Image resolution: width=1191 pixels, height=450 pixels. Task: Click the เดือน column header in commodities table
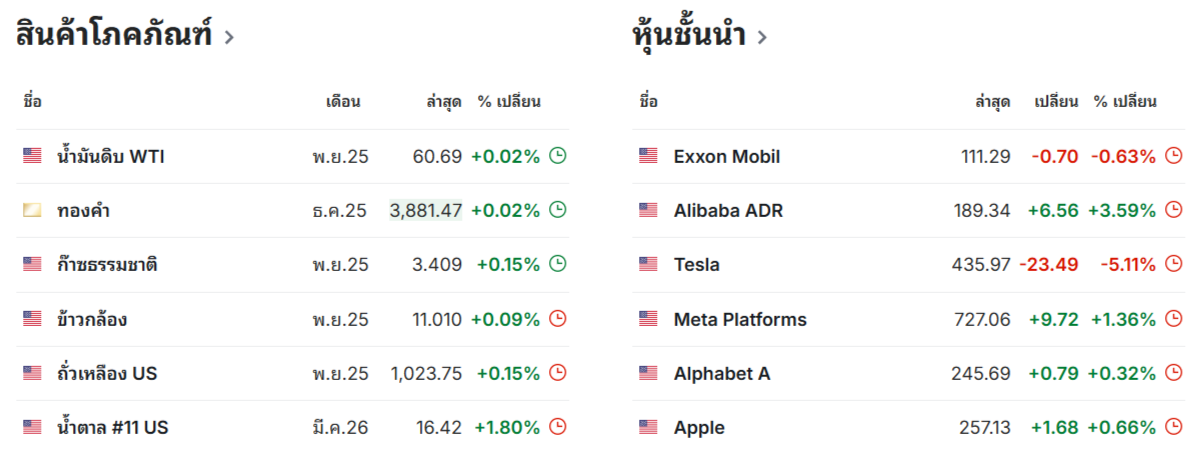coord(343,101)
